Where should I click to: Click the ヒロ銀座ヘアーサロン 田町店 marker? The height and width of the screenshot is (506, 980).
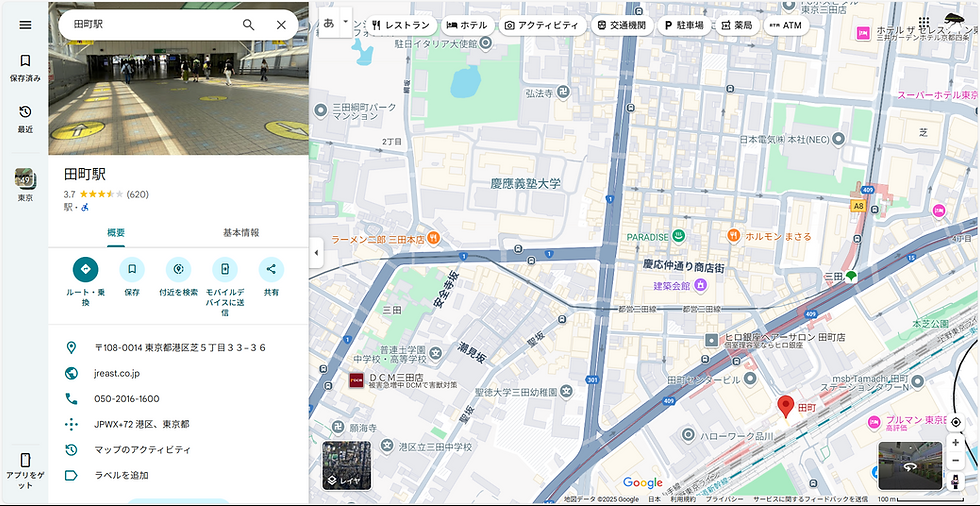711,340
